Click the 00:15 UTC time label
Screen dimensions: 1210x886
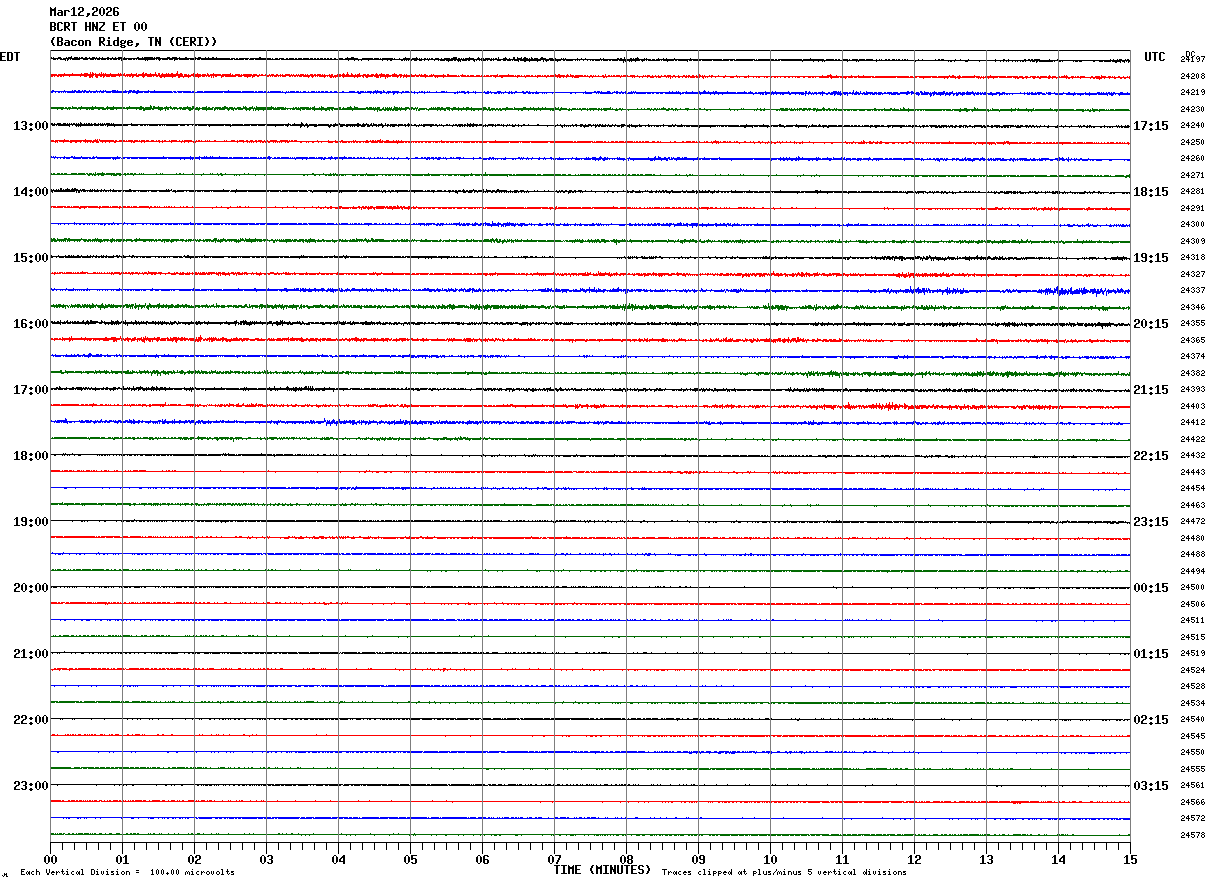1151,588
